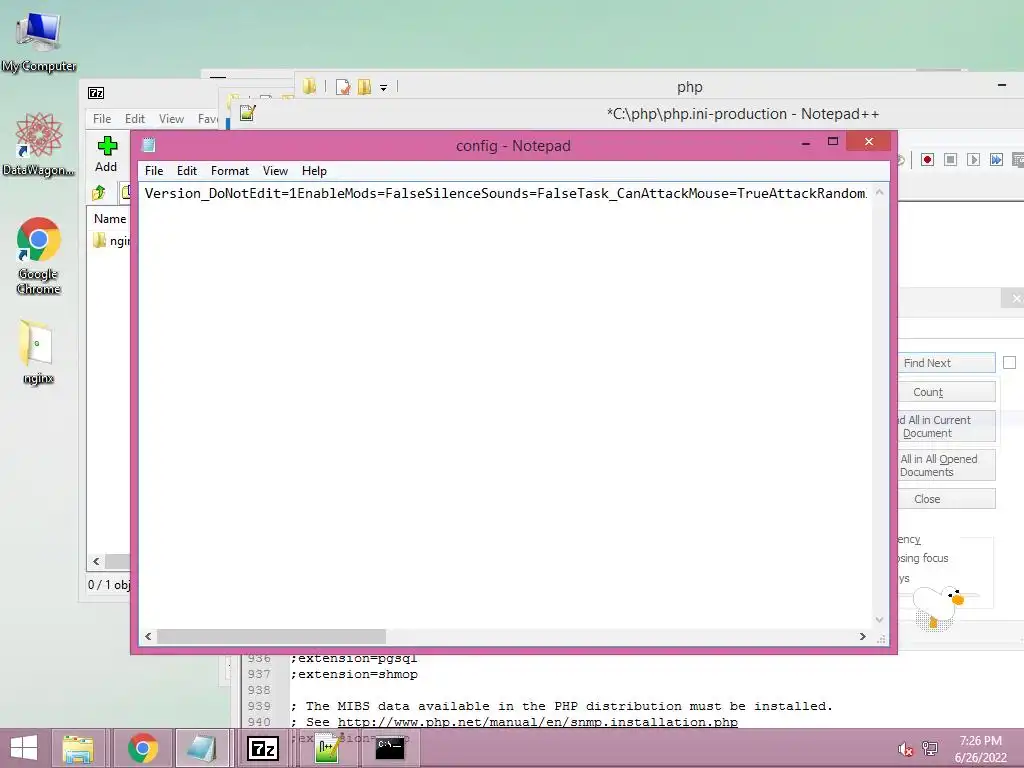
Task: Switch to 7-Zip in the taskbar
Action: pos(263,748)
